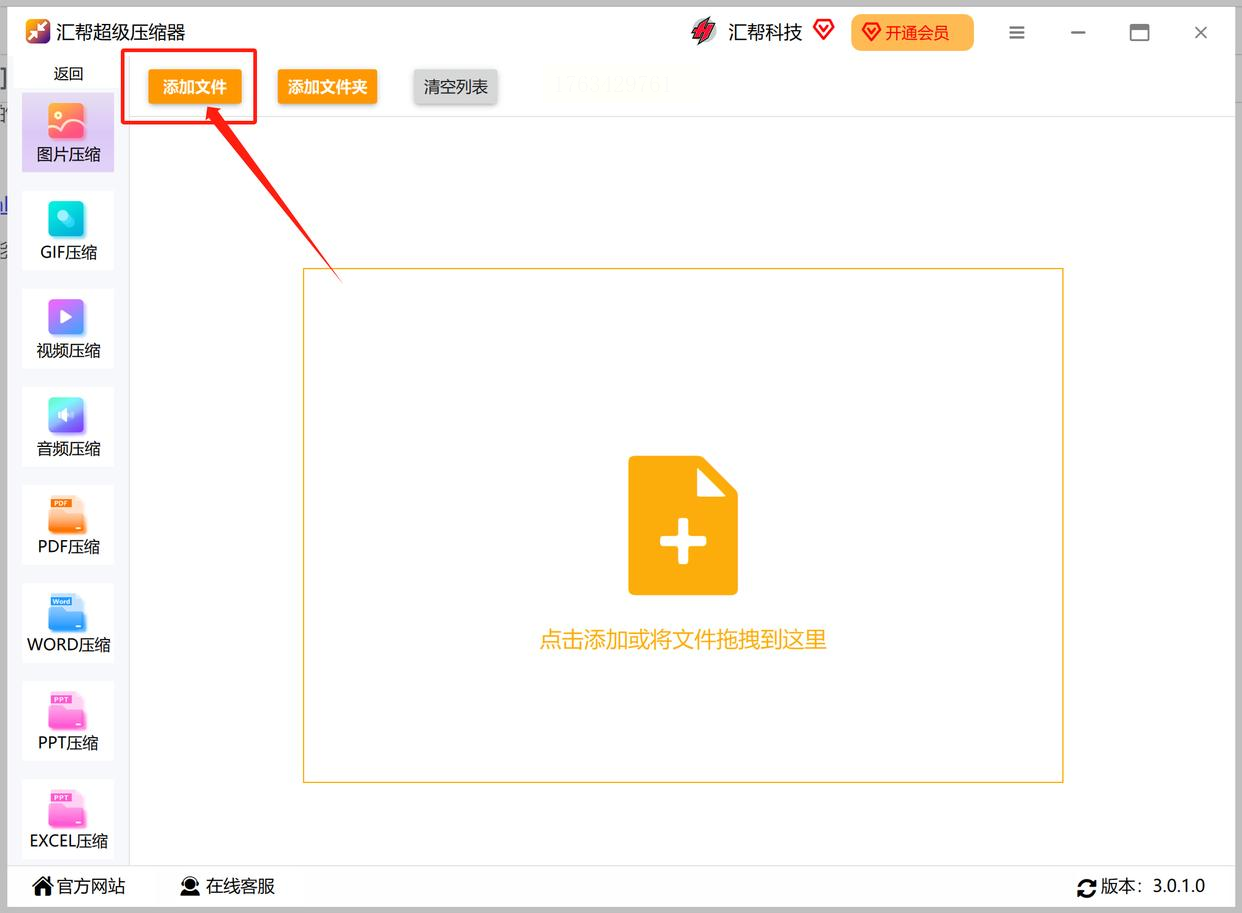The image size is (1242, 913).
Task: Open the EXCEL压缩 tool
Action: (68, 819)
